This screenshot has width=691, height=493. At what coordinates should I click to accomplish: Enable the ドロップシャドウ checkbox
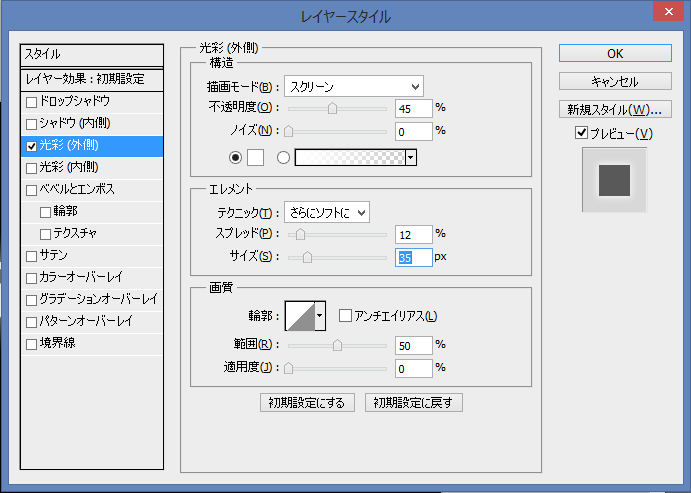32,102
